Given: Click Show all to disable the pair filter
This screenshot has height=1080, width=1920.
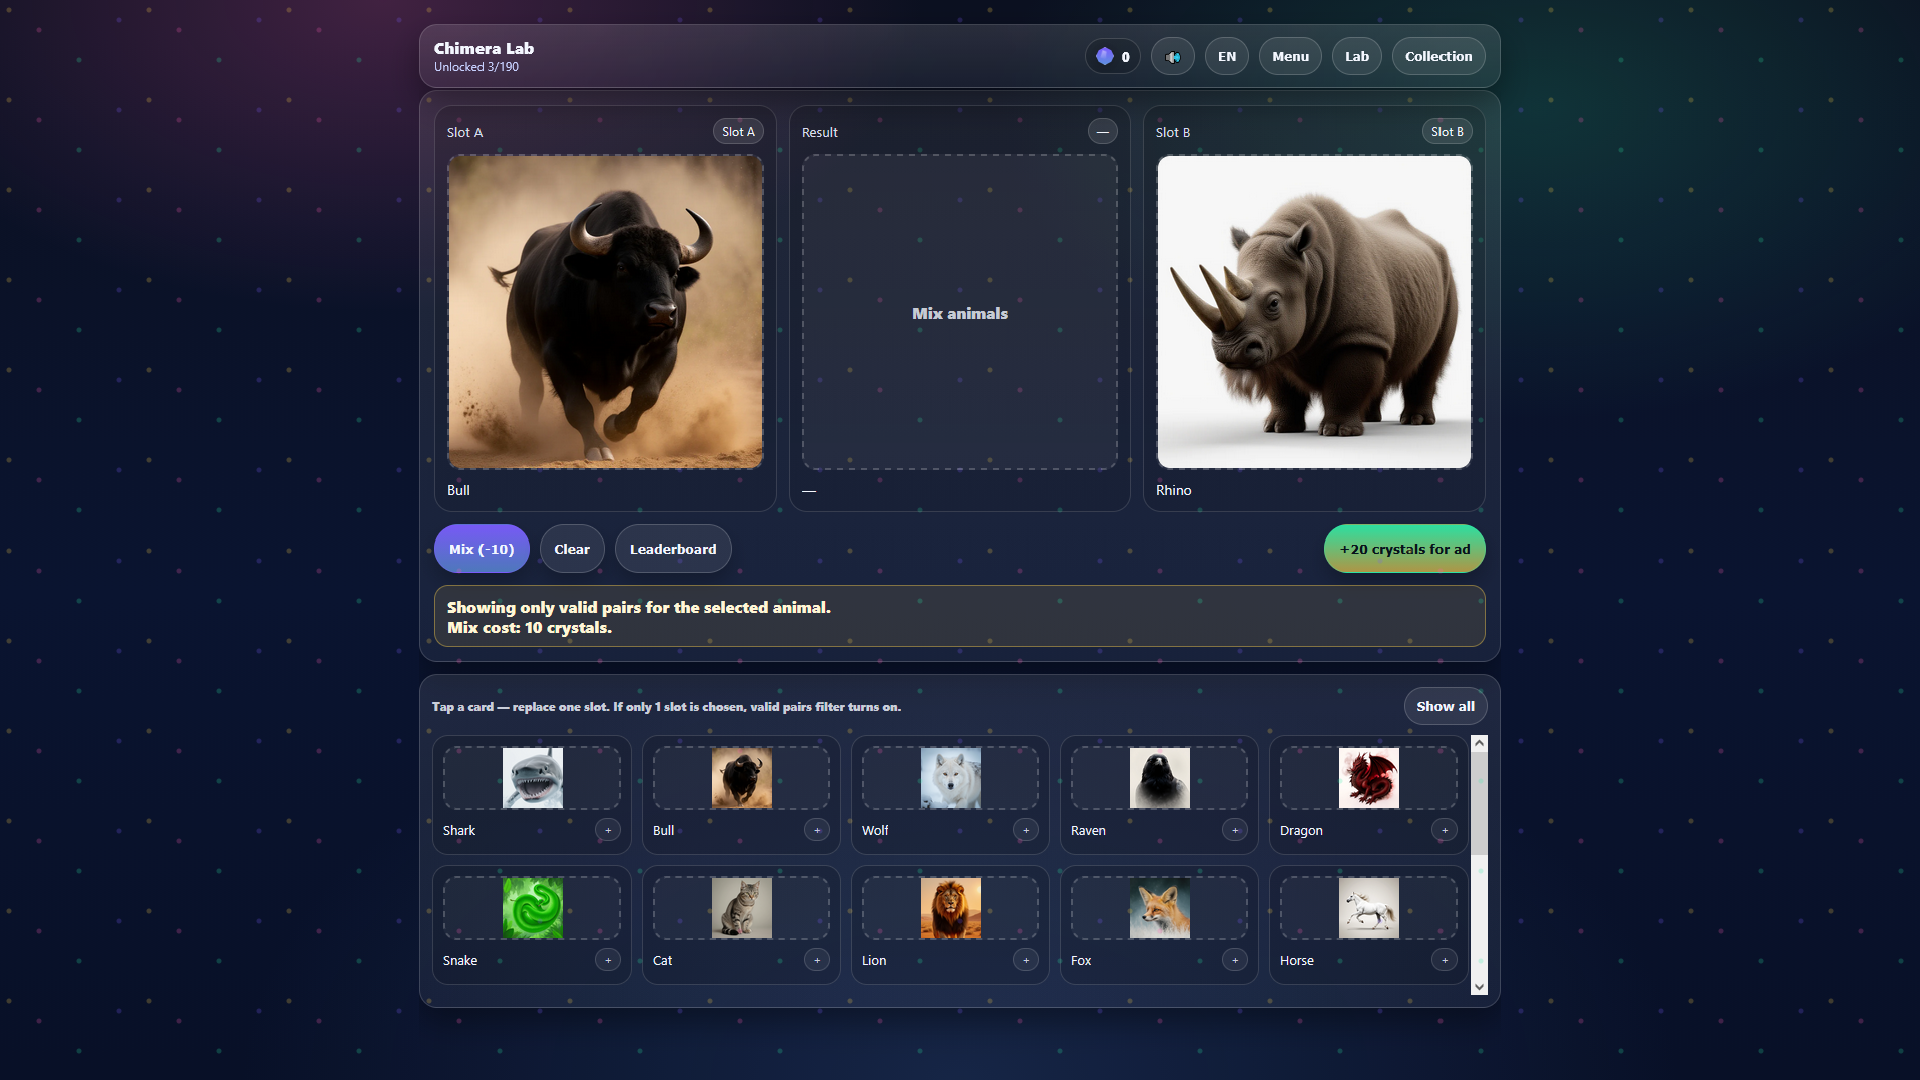Looking at the screenshot, I should click(x=1444, y=705).
